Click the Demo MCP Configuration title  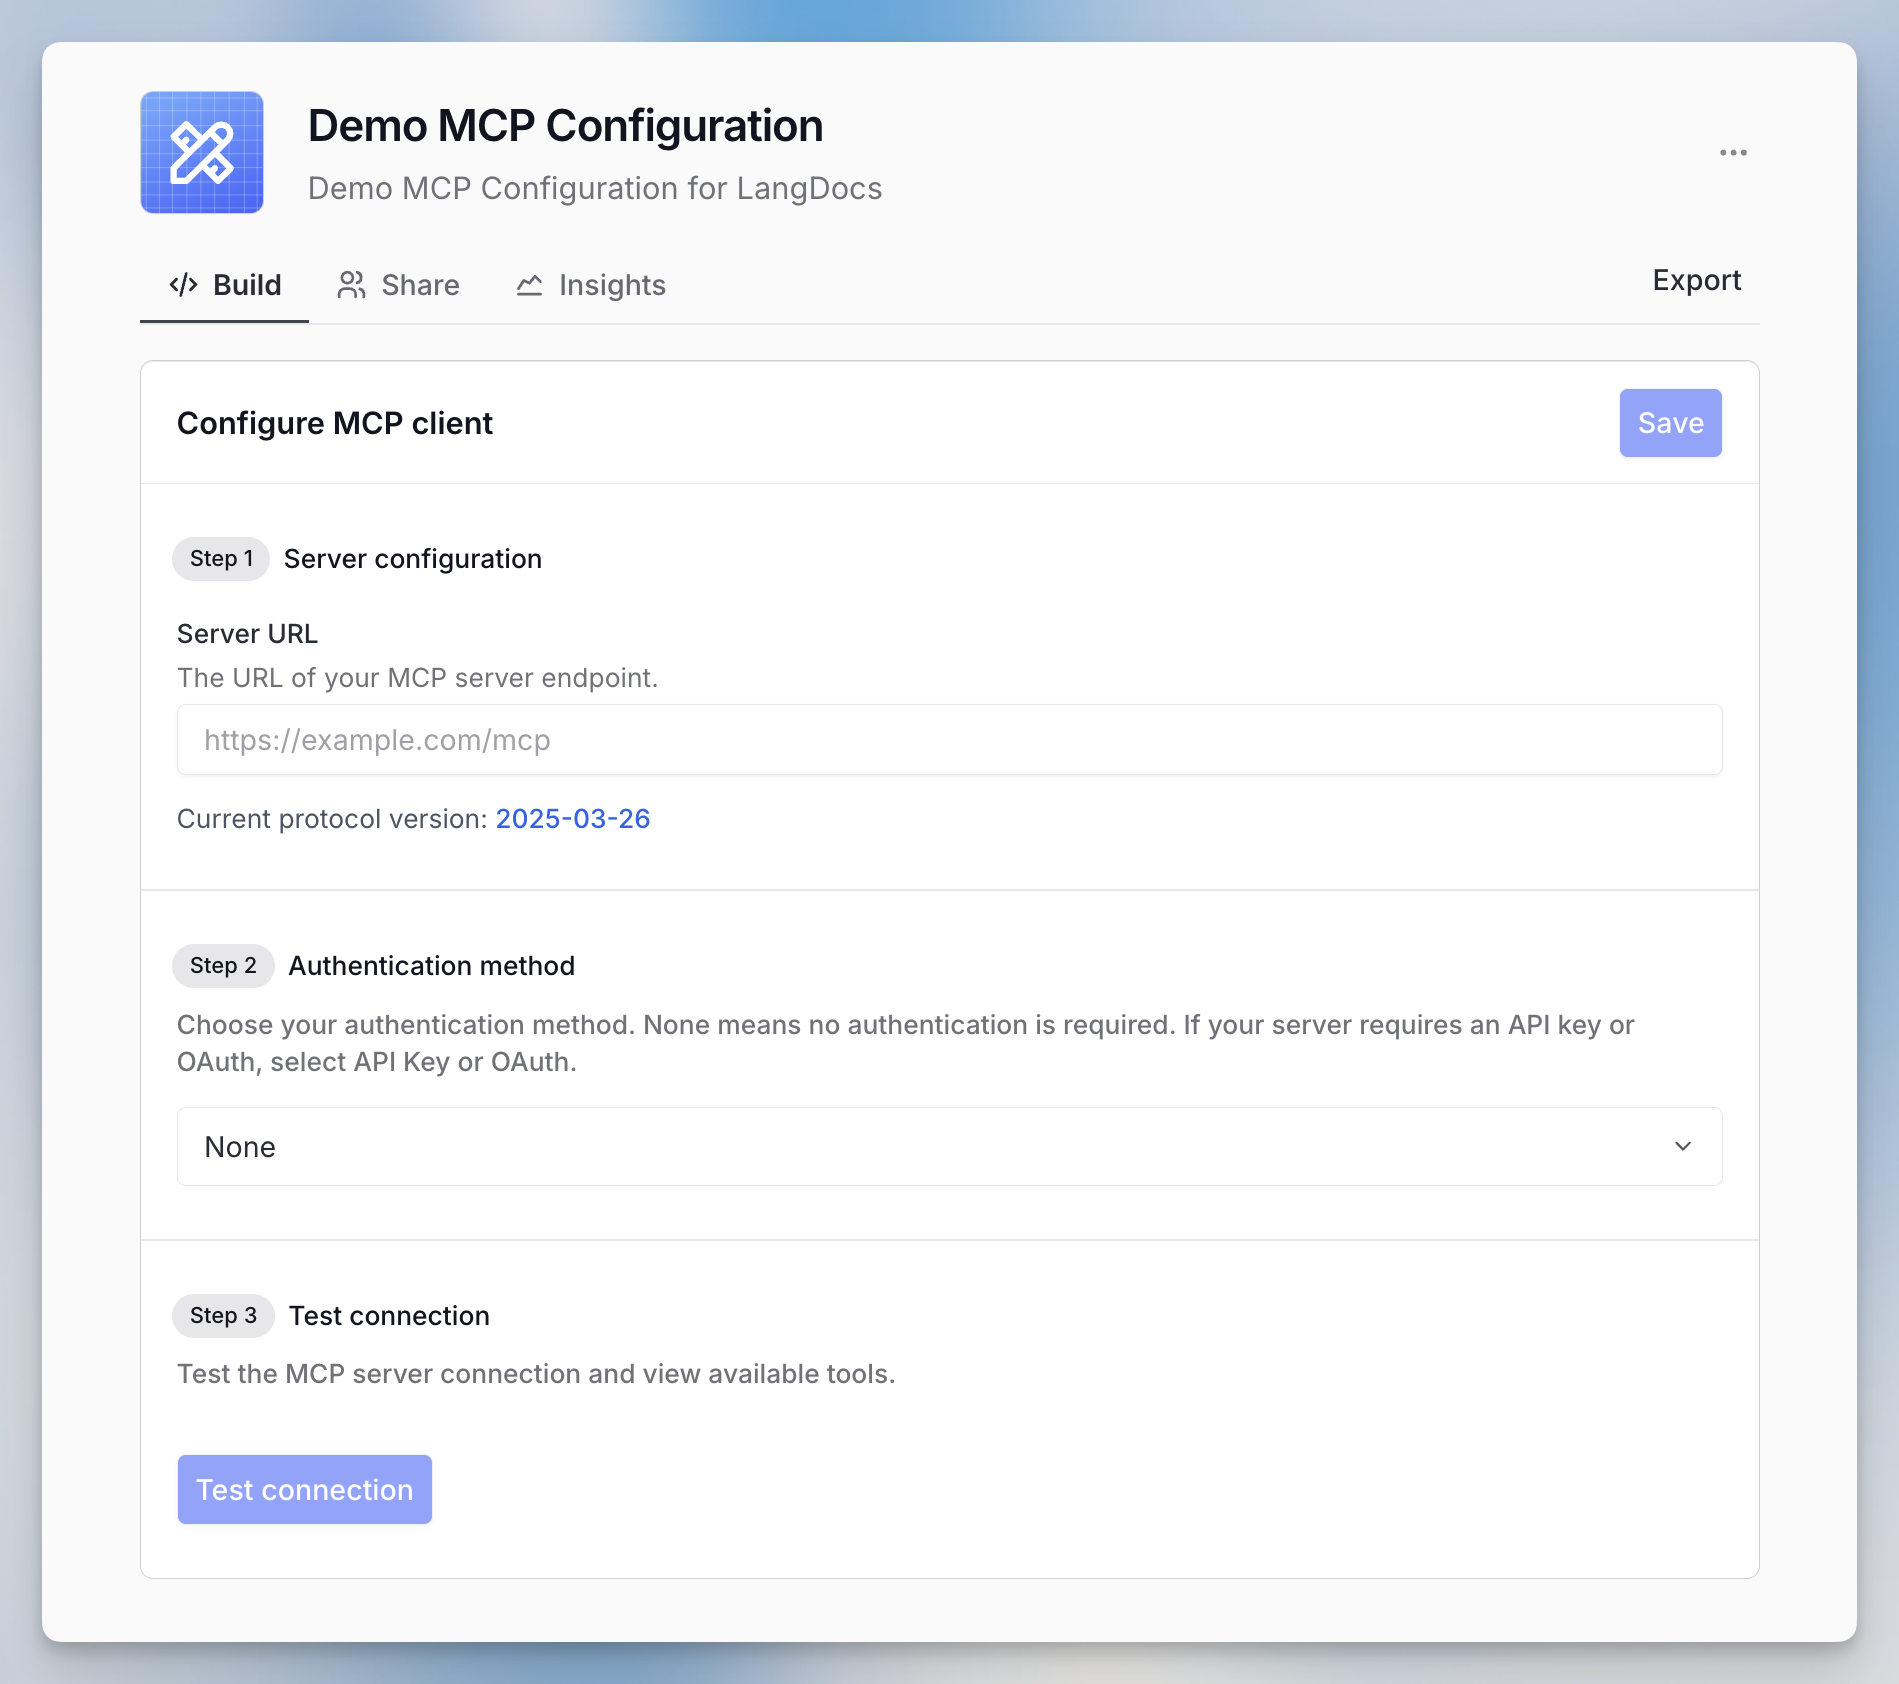point(565,126)
